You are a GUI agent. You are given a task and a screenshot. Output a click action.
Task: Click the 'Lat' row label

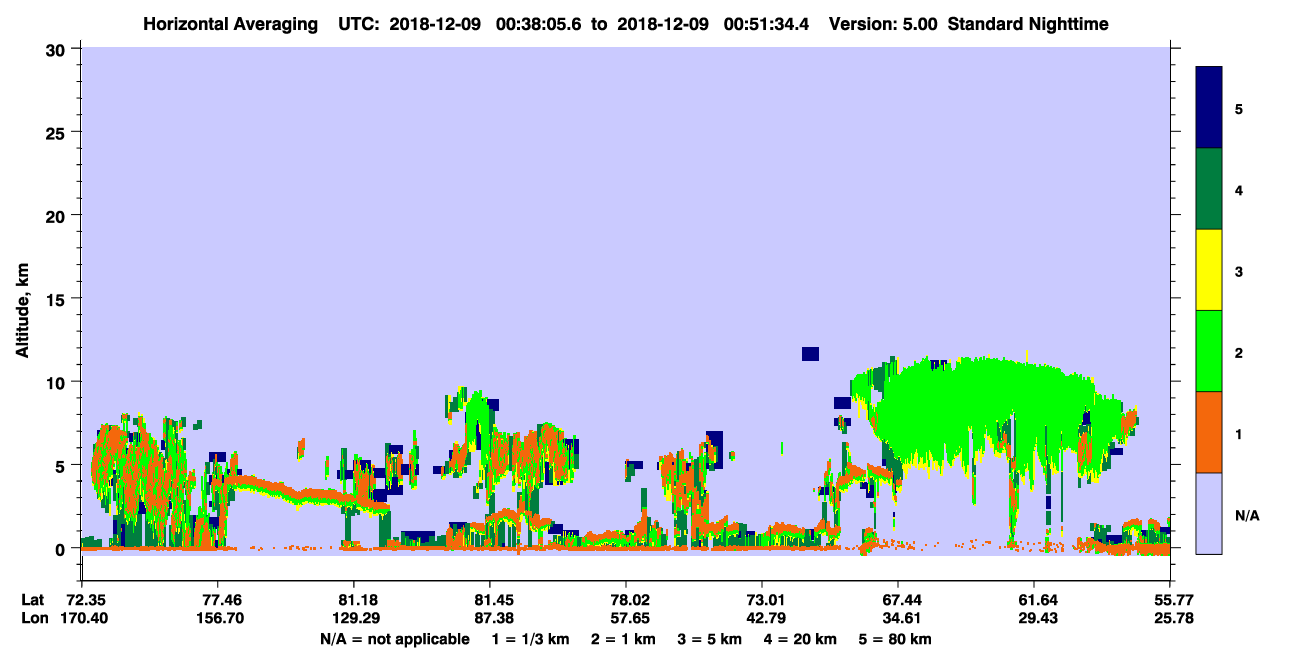[33, 600]
